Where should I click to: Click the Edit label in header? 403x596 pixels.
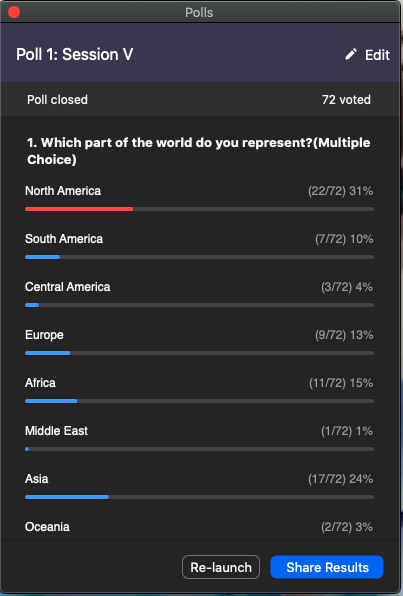(377, 55)
